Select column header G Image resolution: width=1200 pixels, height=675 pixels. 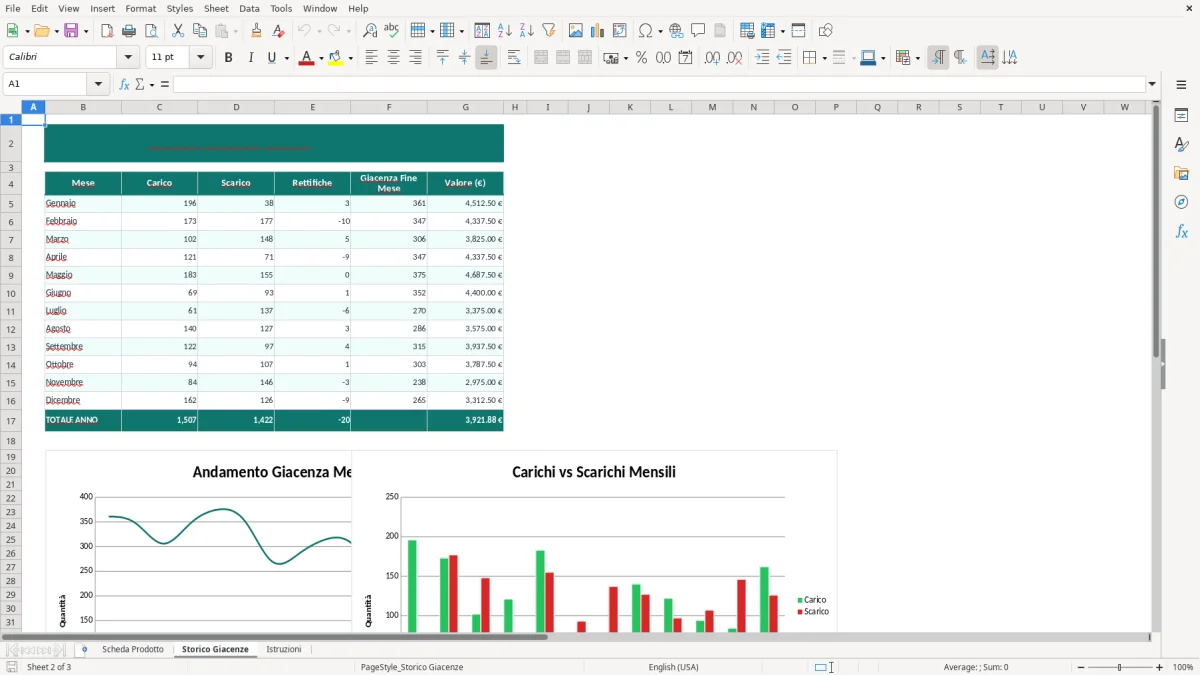click(465, 107)
